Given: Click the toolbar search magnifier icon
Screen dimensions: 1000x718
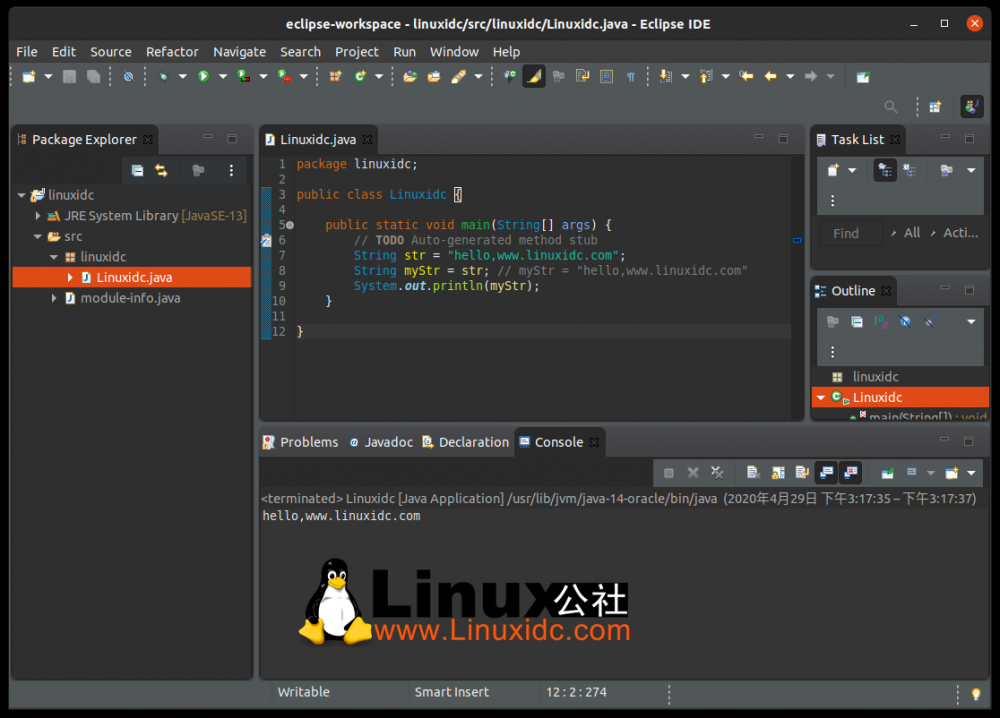Looking at the screenshot, I should [x=890, y=107].
